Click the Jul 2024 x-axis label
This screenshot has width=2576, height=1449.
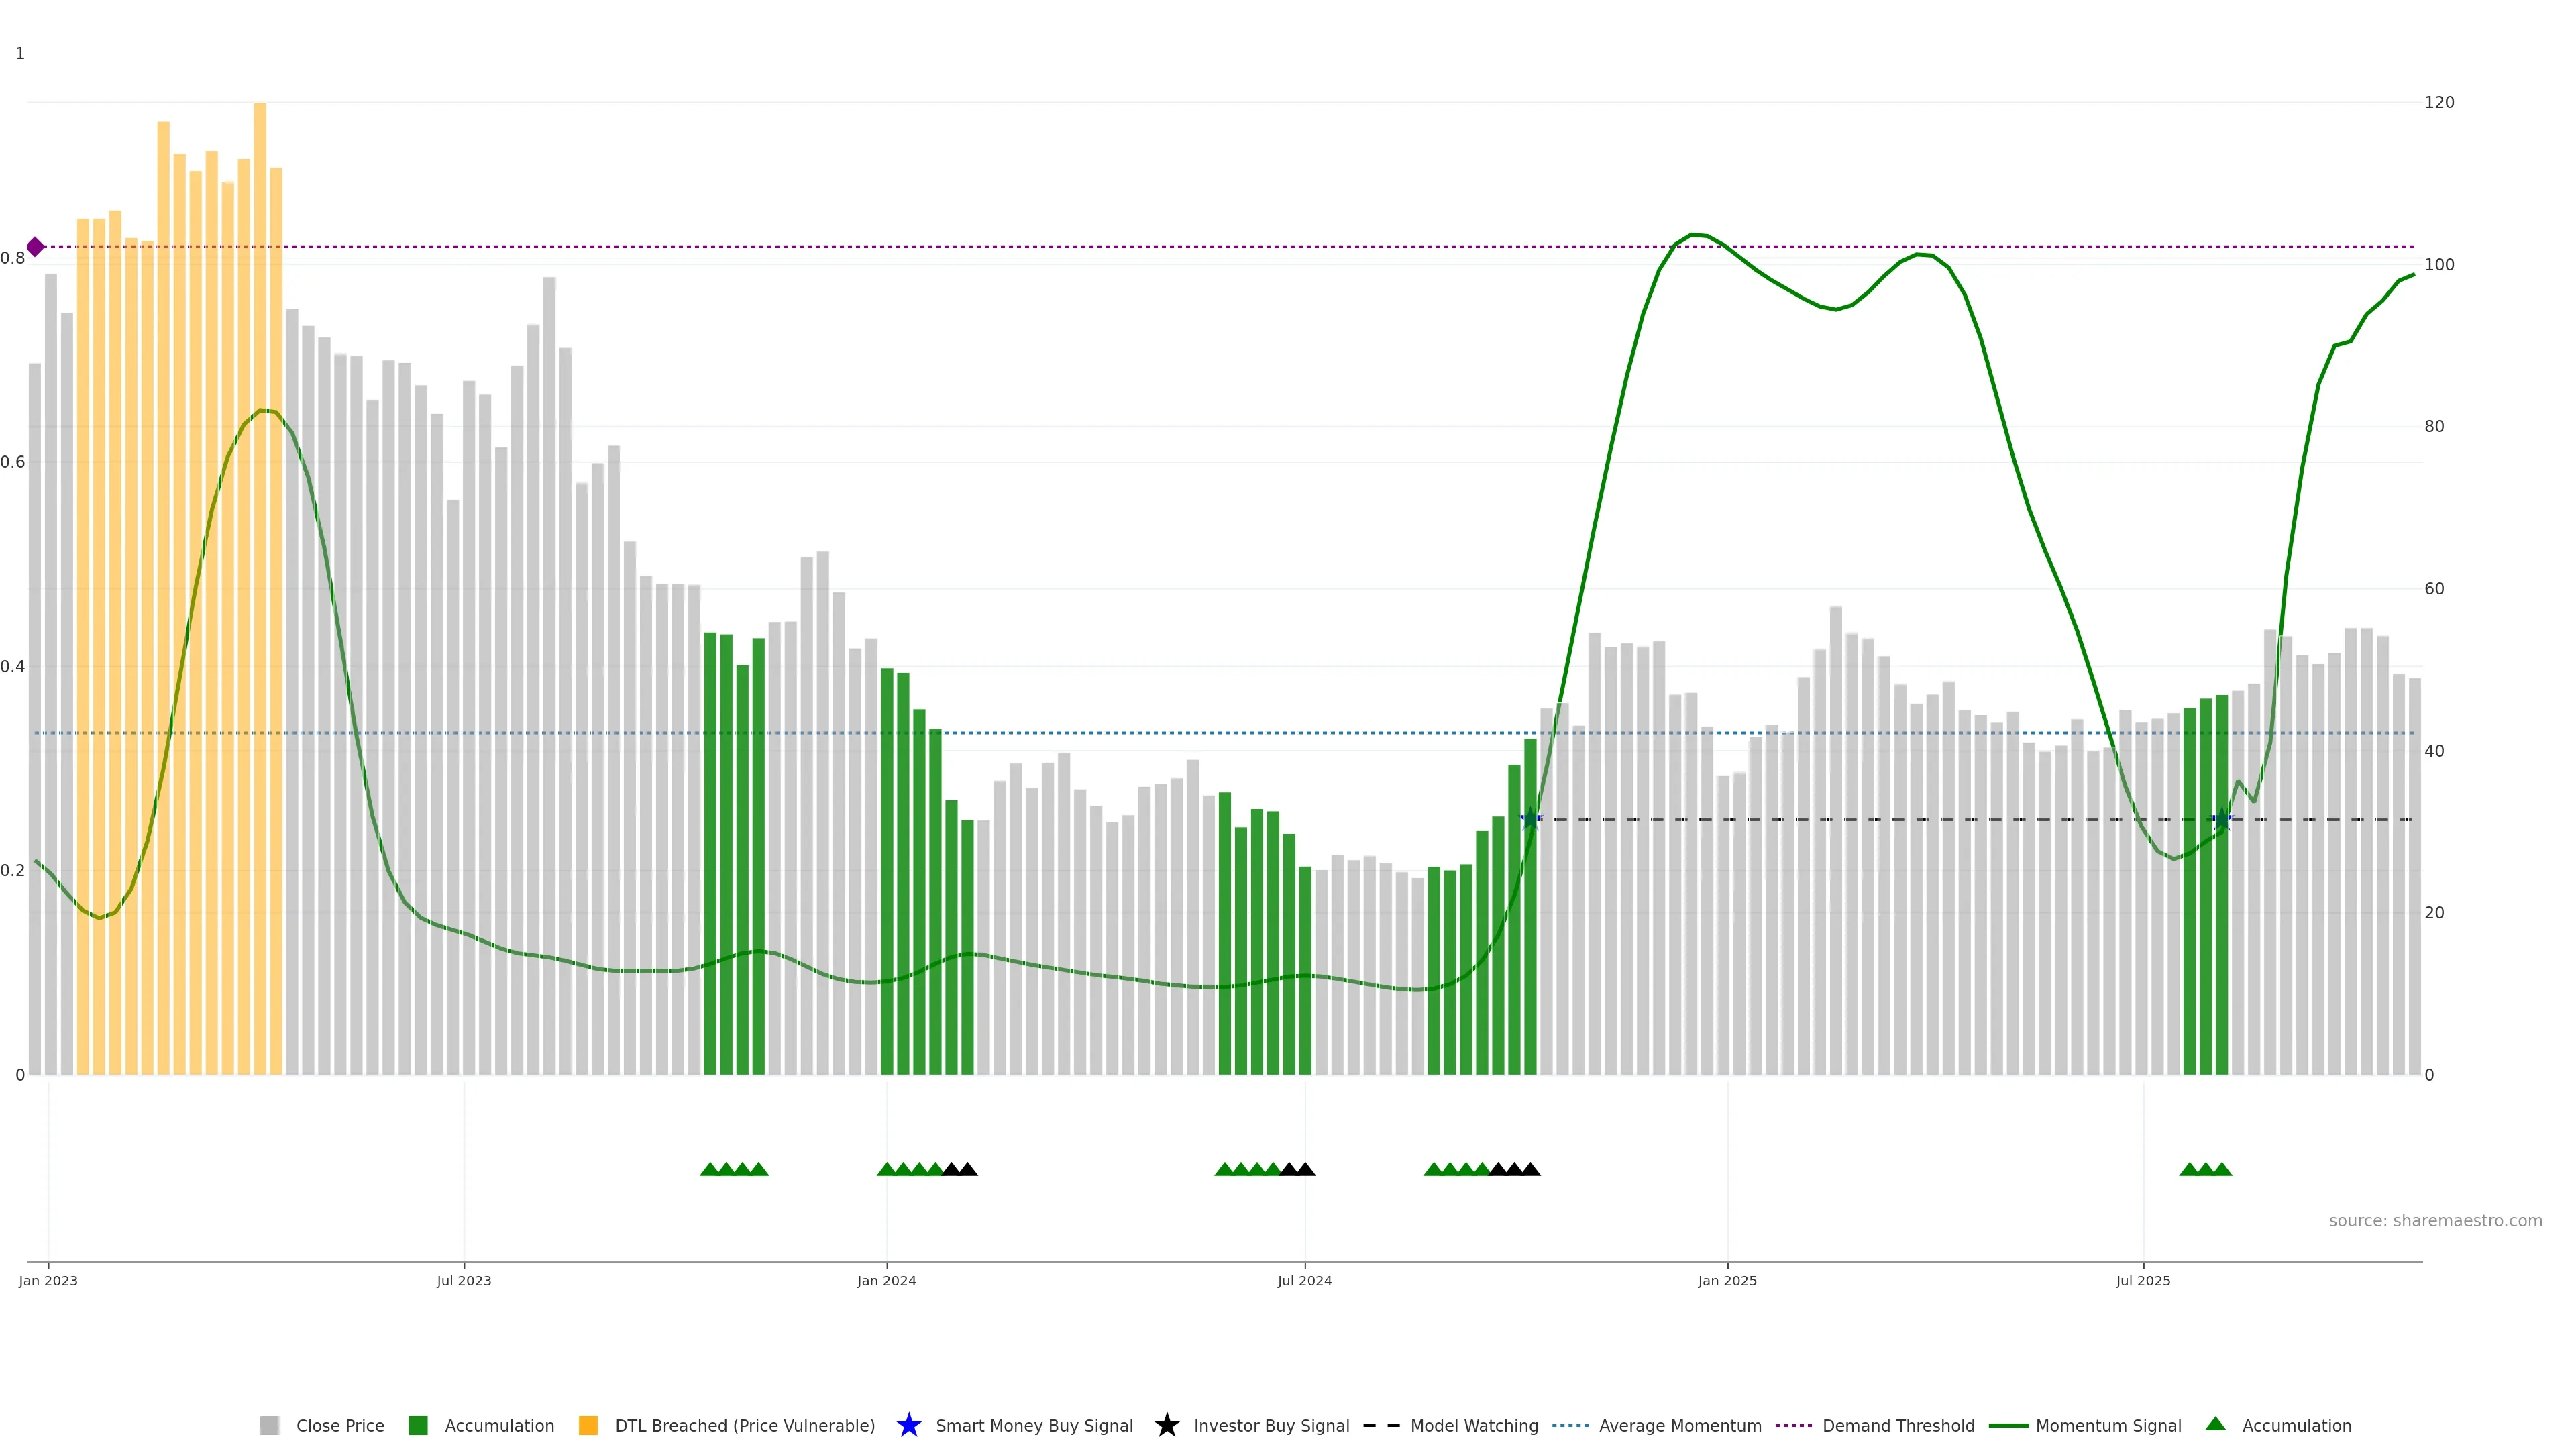[1304, 1281]
